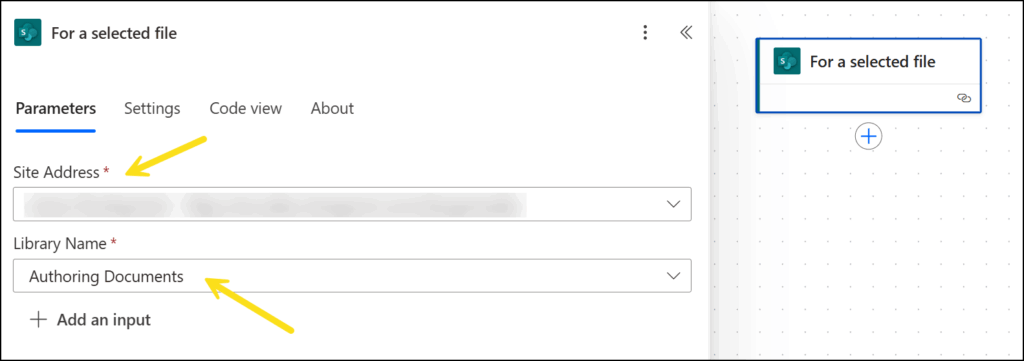Click the Add an input button
The image size is (1024, 361).
[91, 320]
